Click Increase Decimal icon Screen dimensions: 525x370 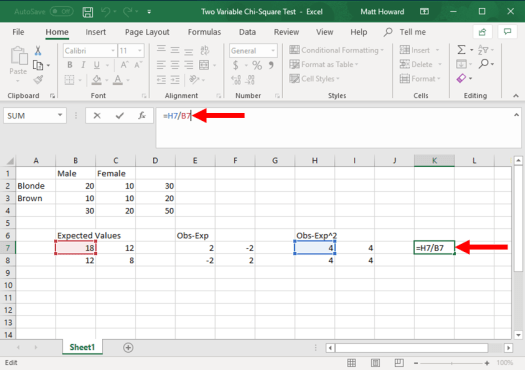click(236, 80)
